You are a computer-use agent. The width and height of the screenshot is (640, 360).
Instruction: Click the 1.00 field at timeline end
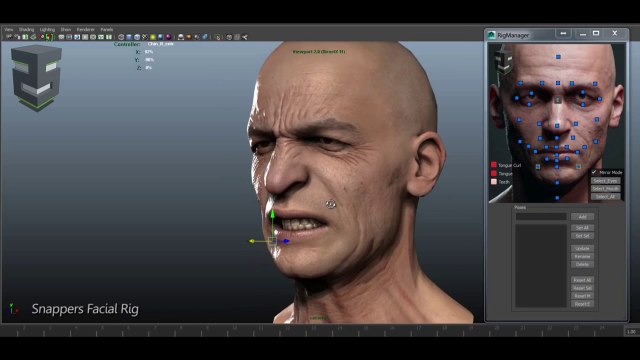(631, 332)
